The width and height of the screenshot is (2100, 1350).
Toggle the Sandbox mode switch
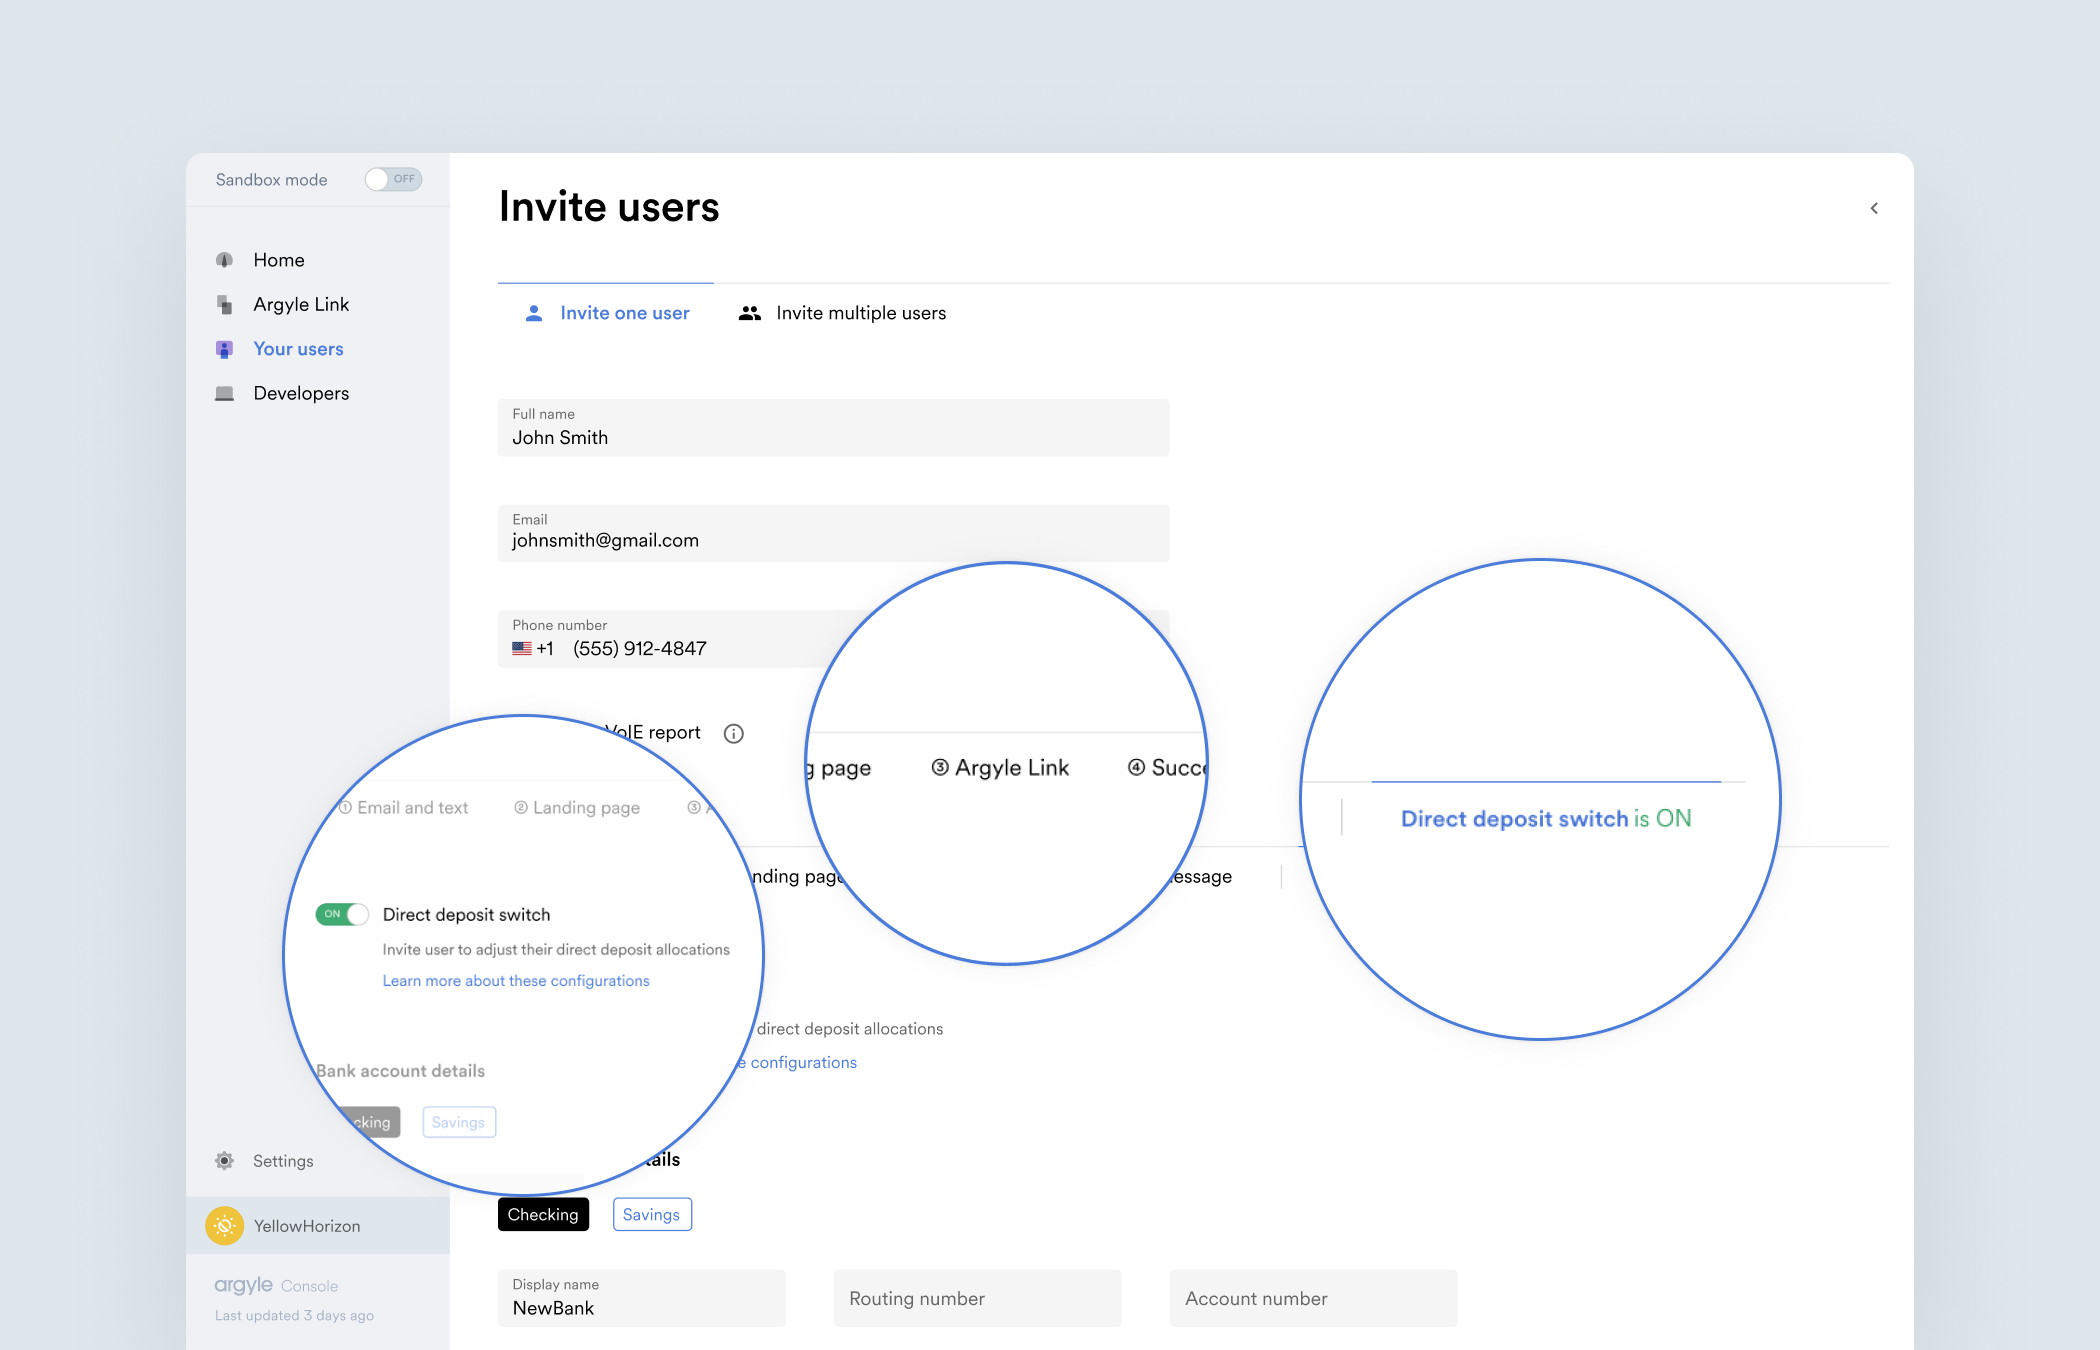[393, 180]
